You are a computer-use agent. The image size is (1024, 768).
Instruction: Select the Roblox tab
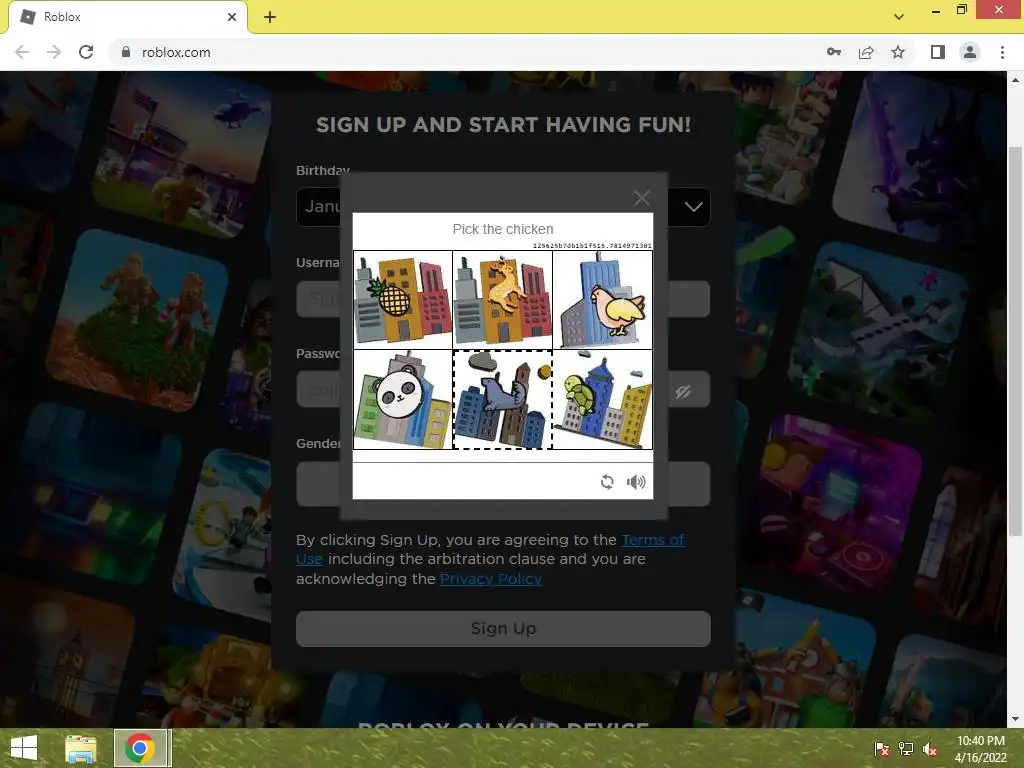(x=127, y=17)
